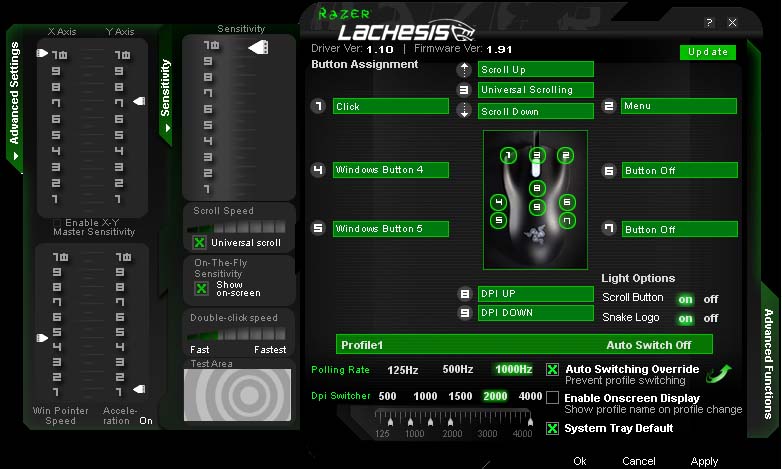The width and height of the screenshot is (782, 469).
Task: Open the Advanced Settings side tab
Action: (x=14, y=107)
